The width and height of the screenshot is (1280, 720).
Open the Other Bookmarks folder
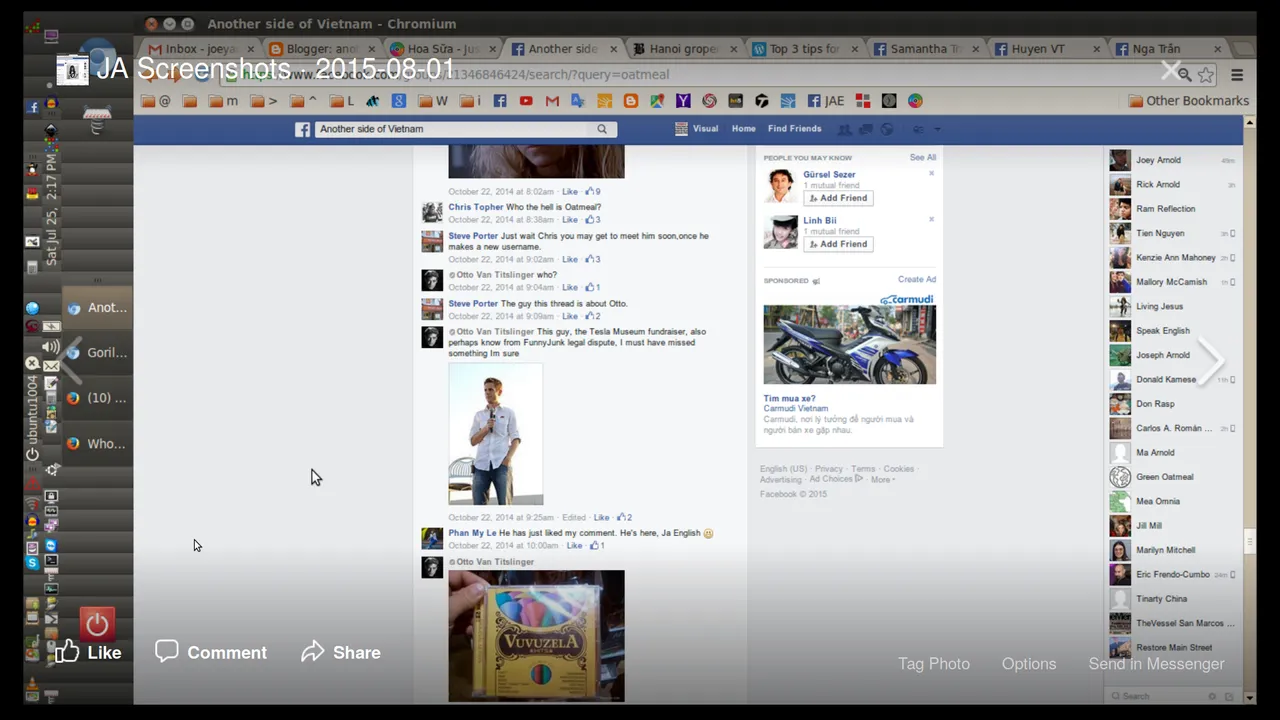pos(1189,101)
